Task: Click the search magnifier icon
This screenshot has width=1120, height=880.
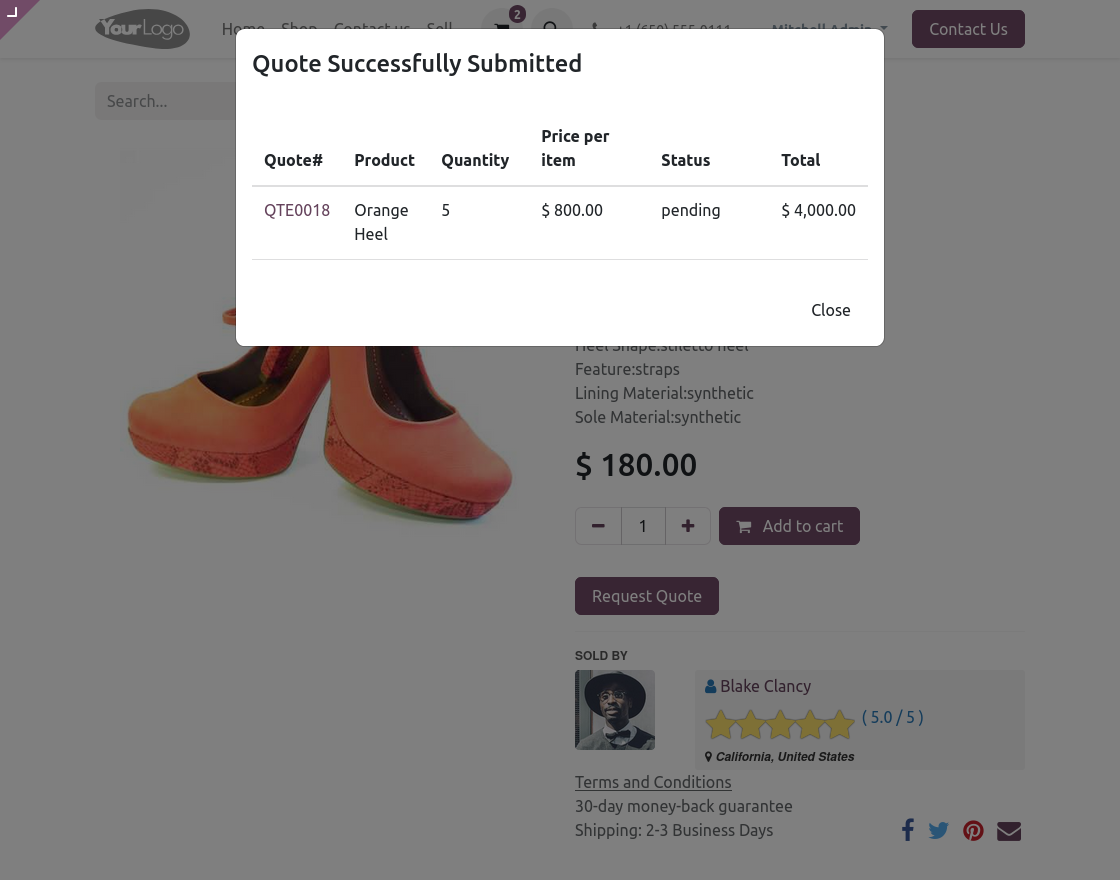Action: point(552,29)
